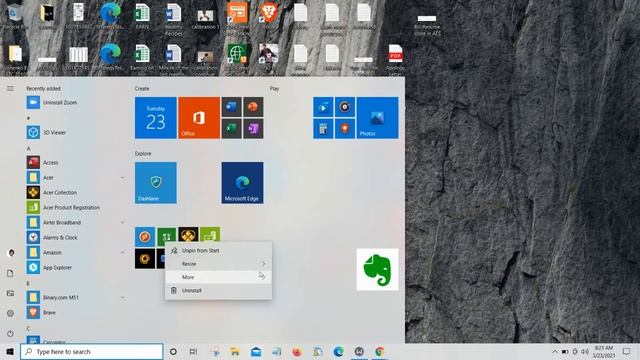Open Firefox on the taskbar

(x=297, y=351)
